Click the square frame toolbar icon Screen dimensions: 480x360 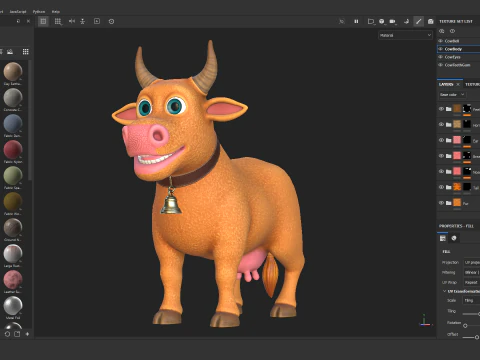tap(97, 21)
